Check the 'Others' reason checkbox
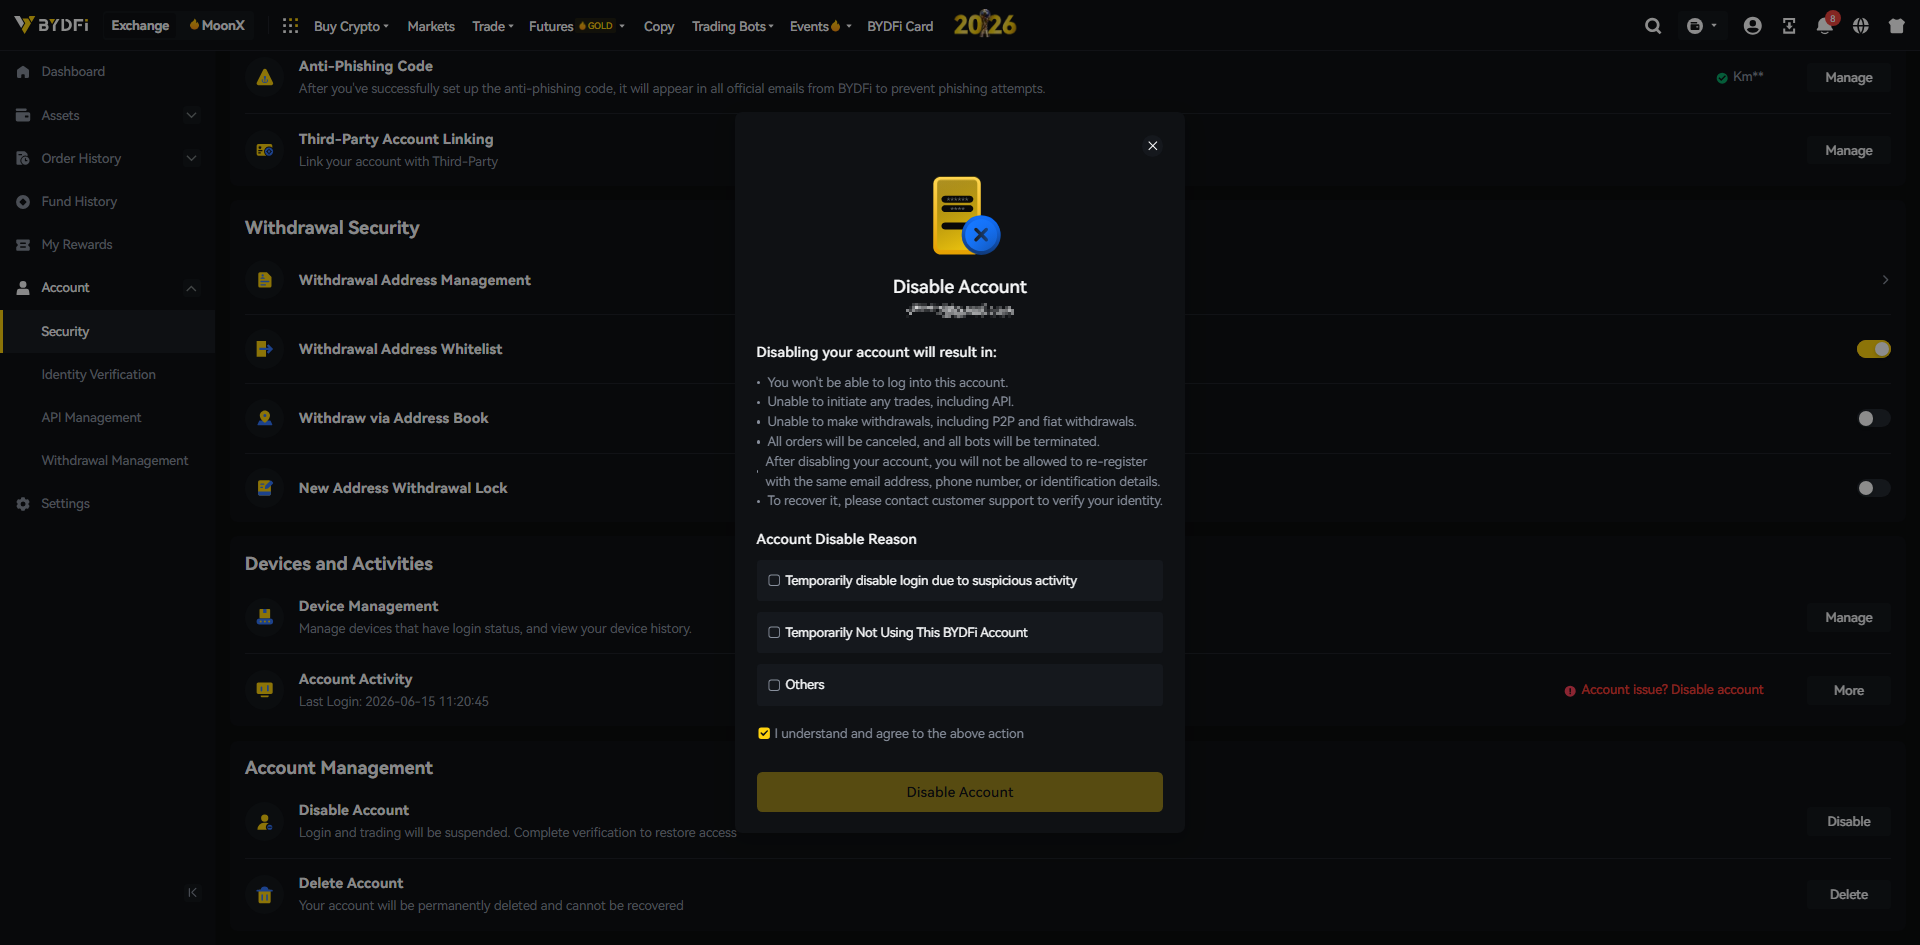Viewport: 1920px width, 945px height. pyautogui.click(x=774, y=685)
